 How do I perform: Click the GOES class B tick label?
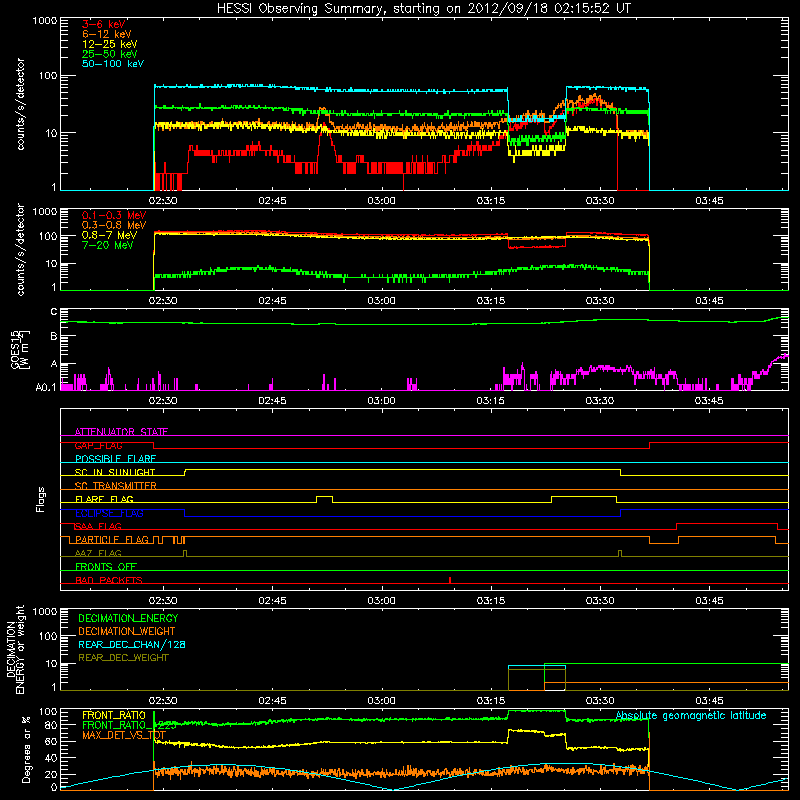54,336
